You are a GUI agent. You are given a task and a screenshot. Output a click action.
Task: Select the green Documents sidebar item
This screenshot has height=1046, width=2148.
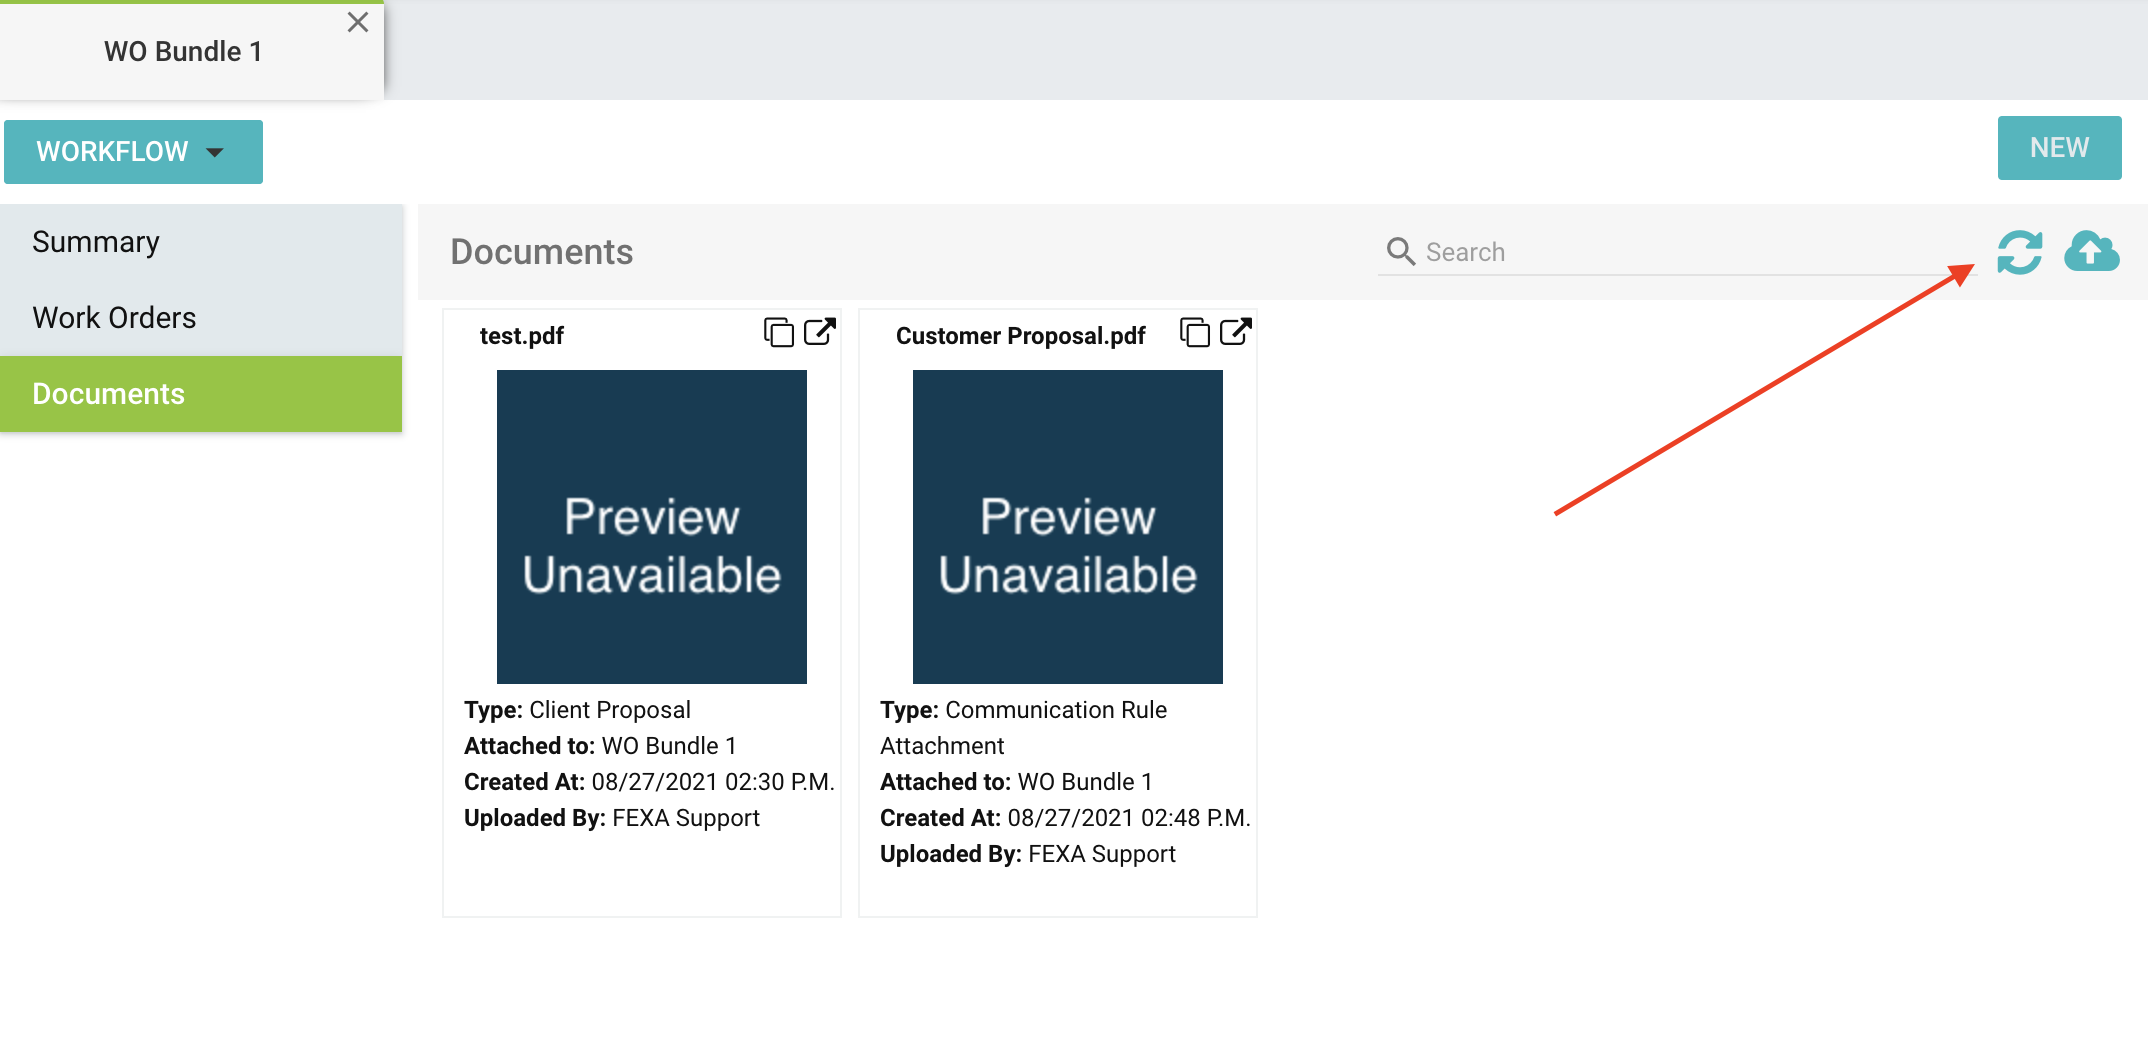pos(108,394)
